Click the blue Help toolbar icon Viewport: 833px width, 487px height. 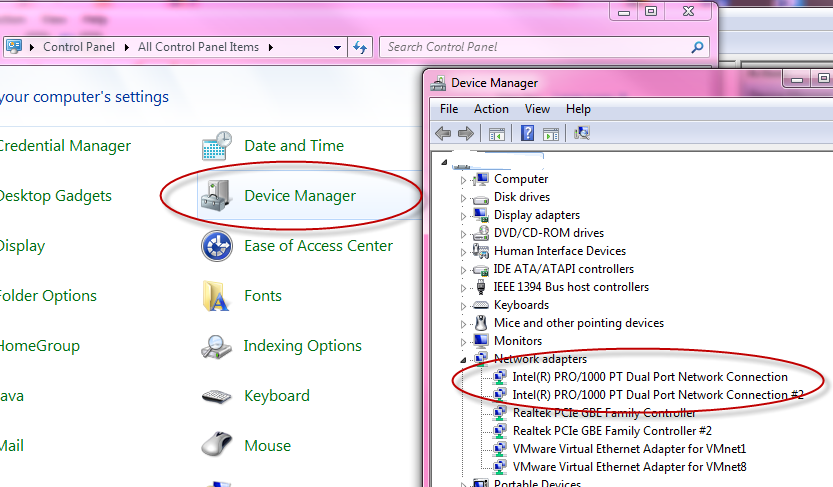528,133
